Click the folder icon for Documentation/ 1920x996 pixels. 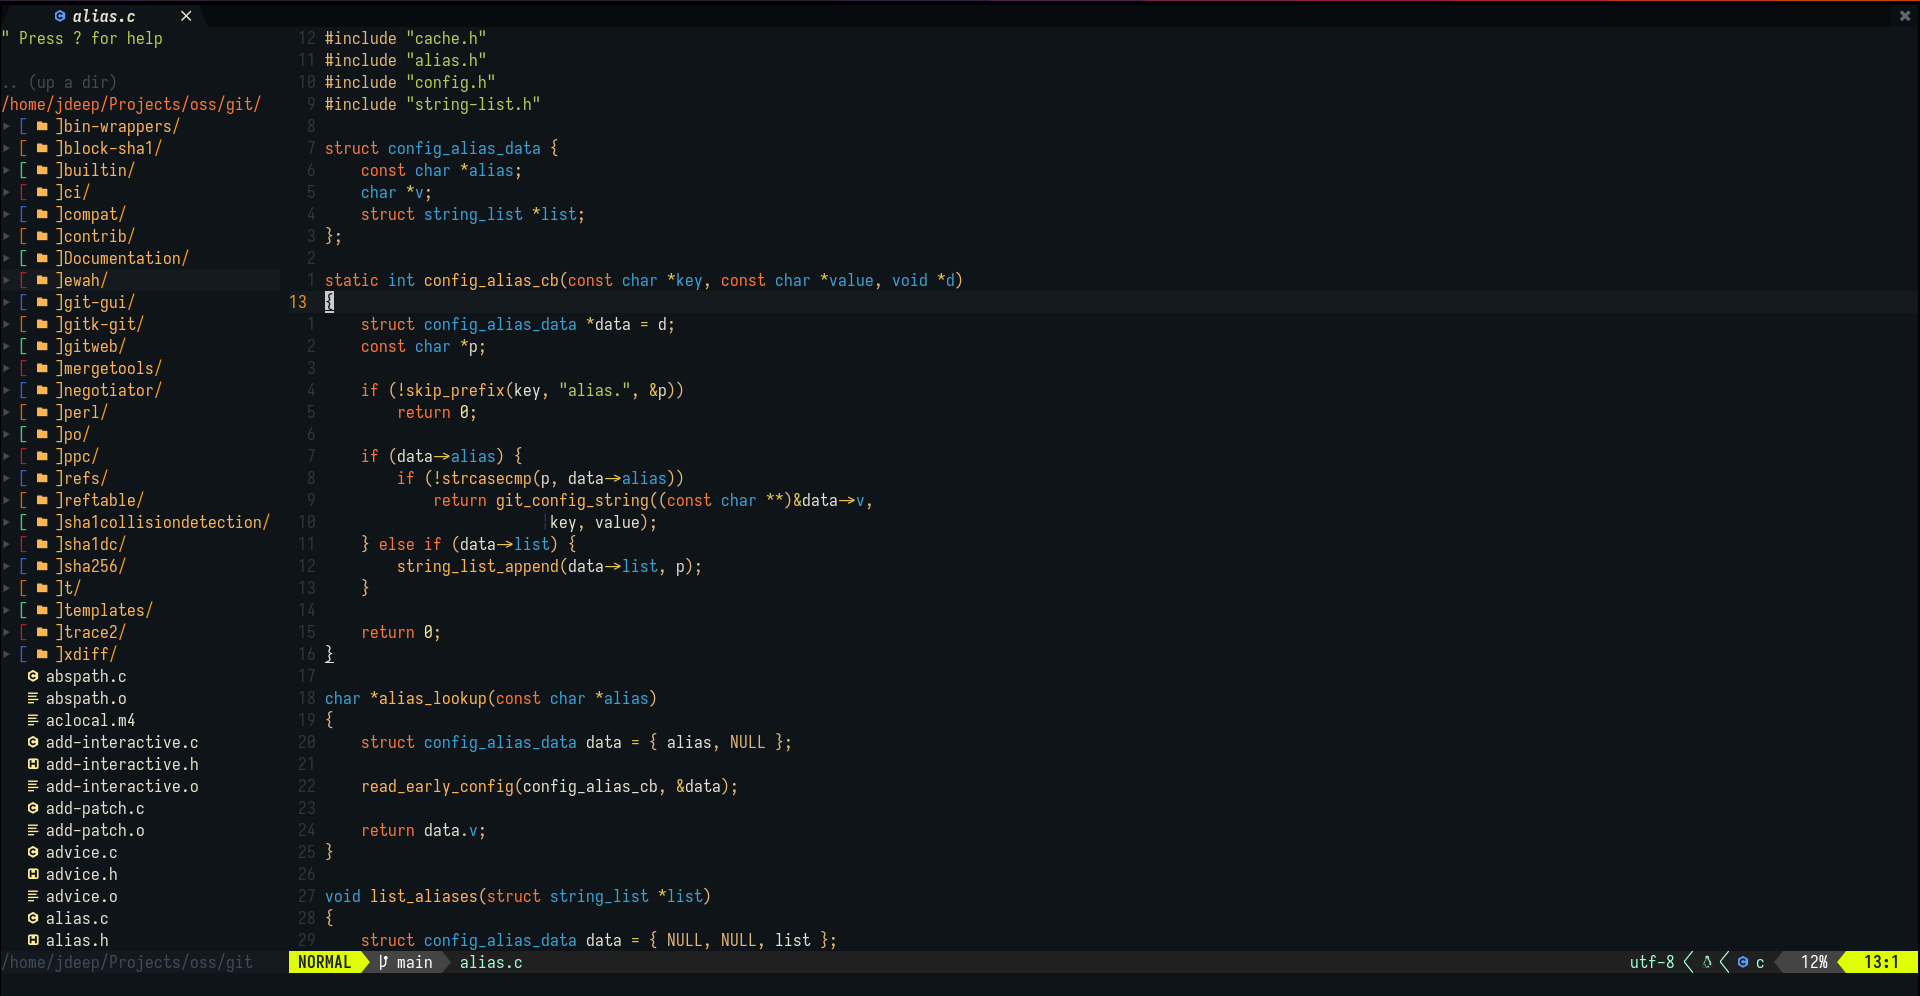pyautogui.click(x=41, y=258)
